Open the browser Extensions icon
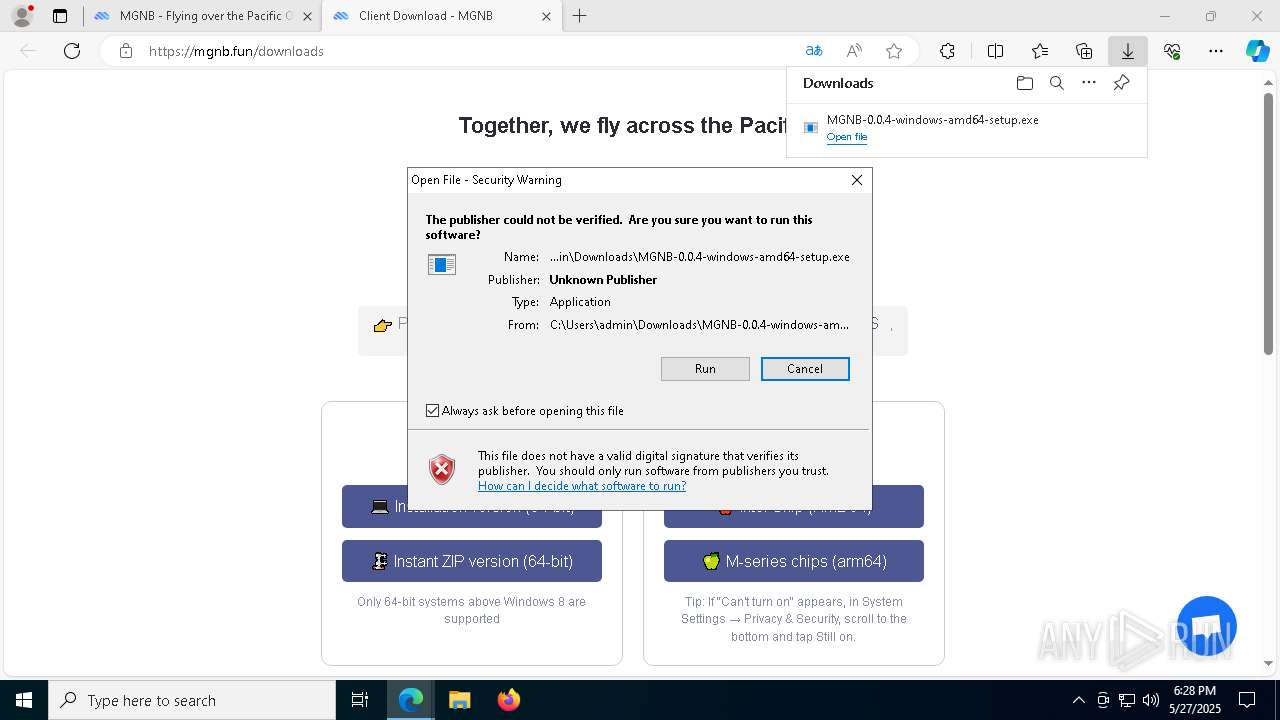The image size is (1280, 720). (947, 51)
